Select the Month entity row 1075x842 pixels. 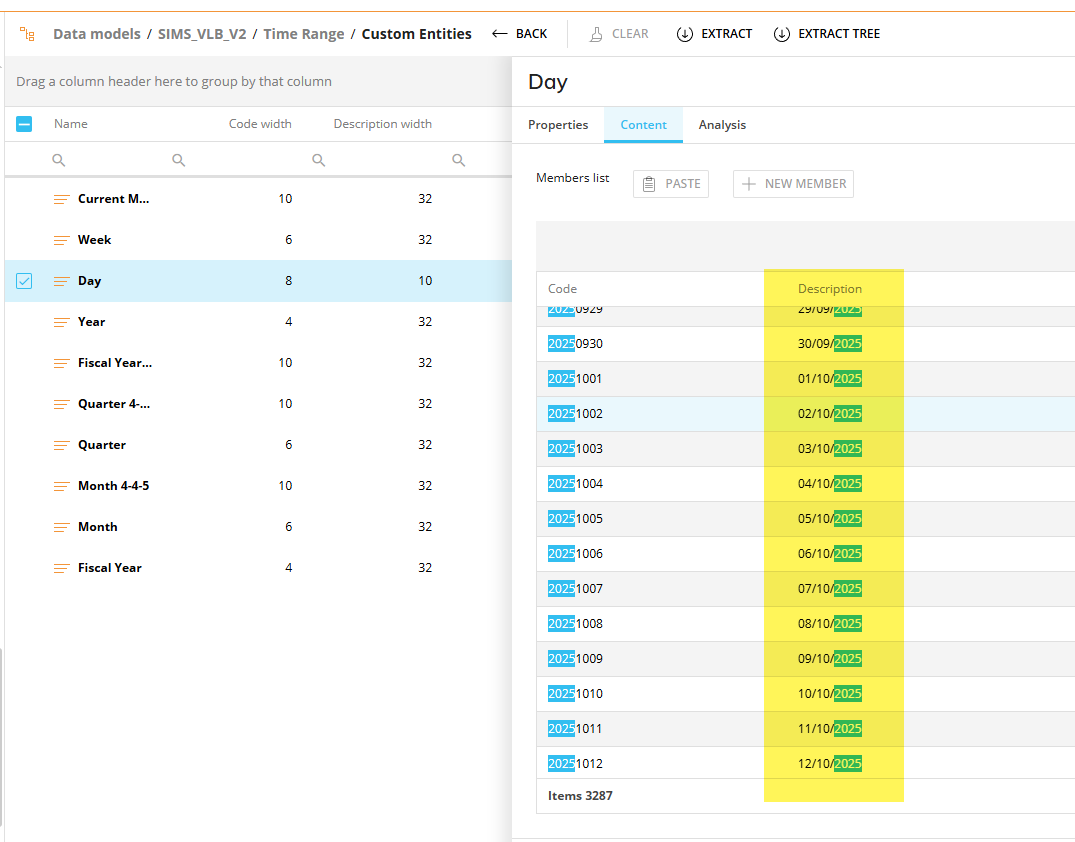(x=258, y=527)
